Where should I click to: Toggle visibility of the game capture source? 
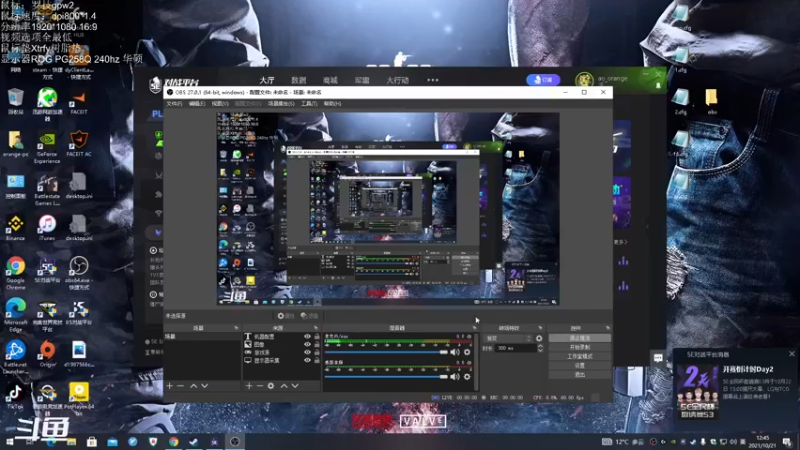[307, 353]
